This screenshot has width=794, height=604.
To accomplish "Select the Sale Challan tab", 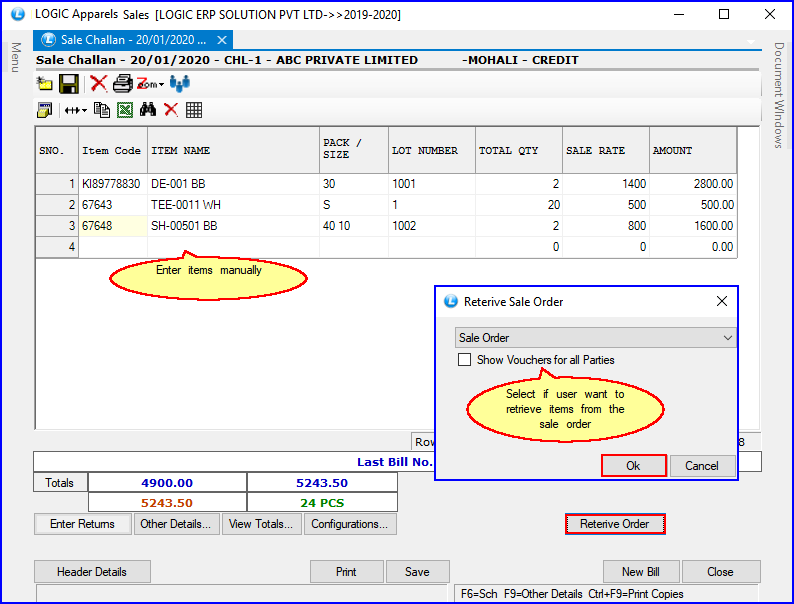I will 132,40.
